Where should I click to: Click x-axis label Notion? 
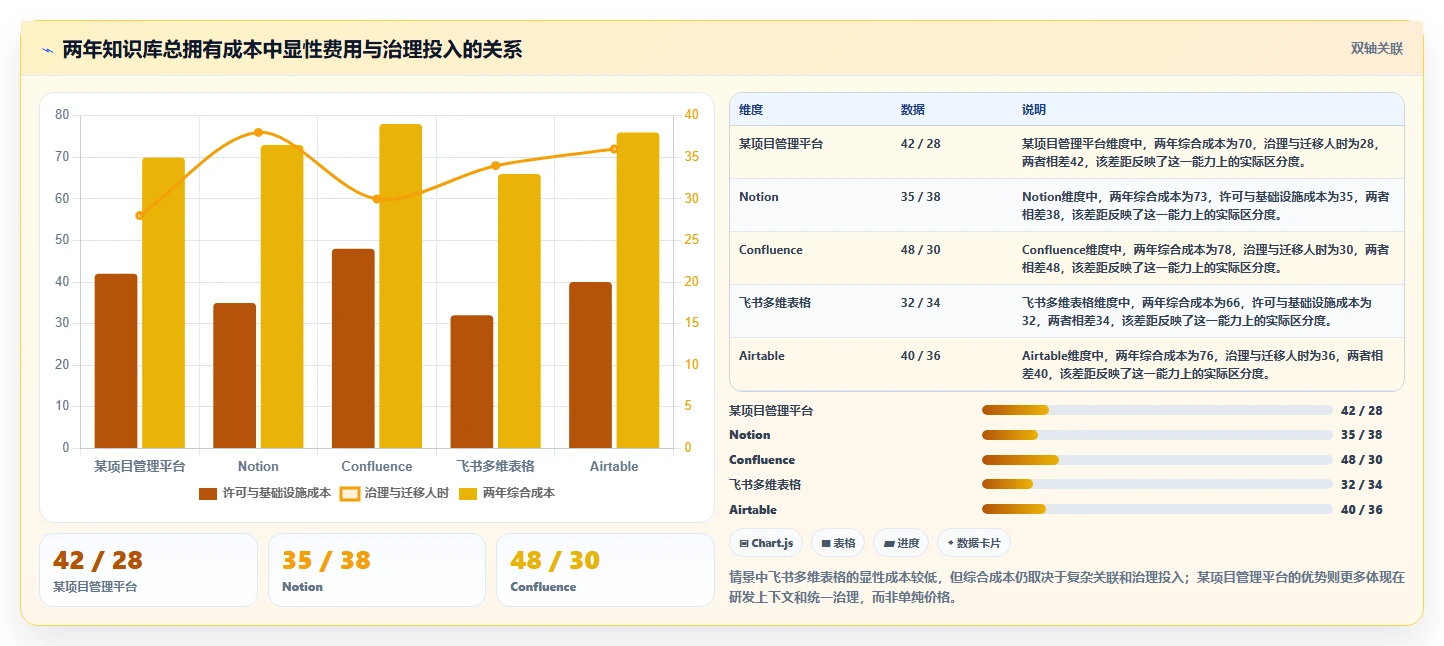(258, 466)
